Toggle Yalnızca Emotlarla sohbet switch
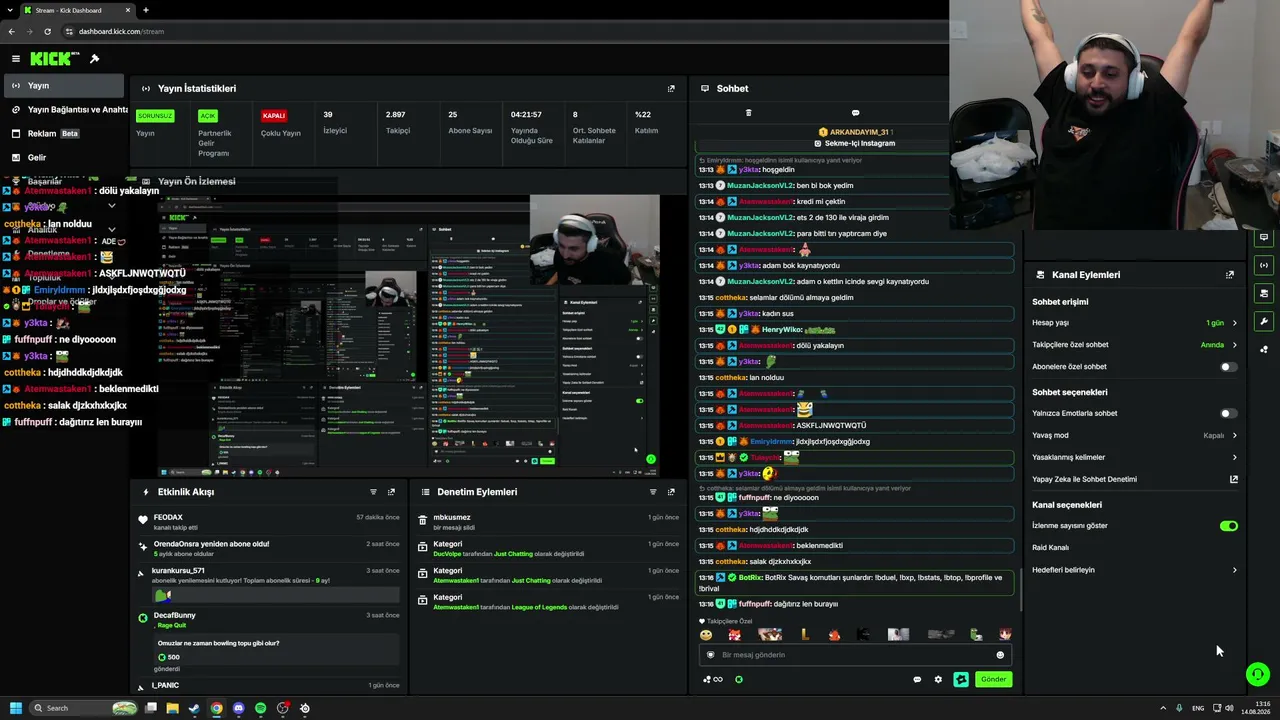Screen dimensions: 1280x720 [x=1229, y=413]
